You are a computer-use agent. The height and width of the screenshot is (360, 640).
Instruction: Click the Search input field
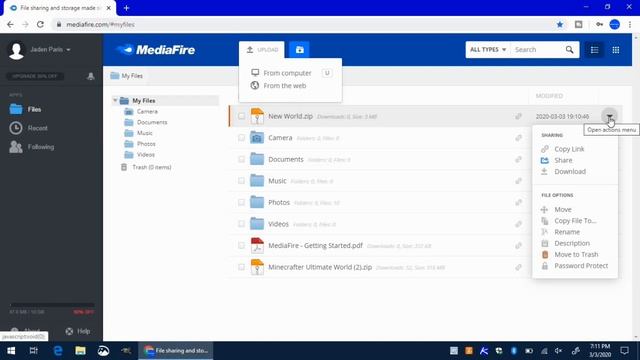click(x=537, y=50)
